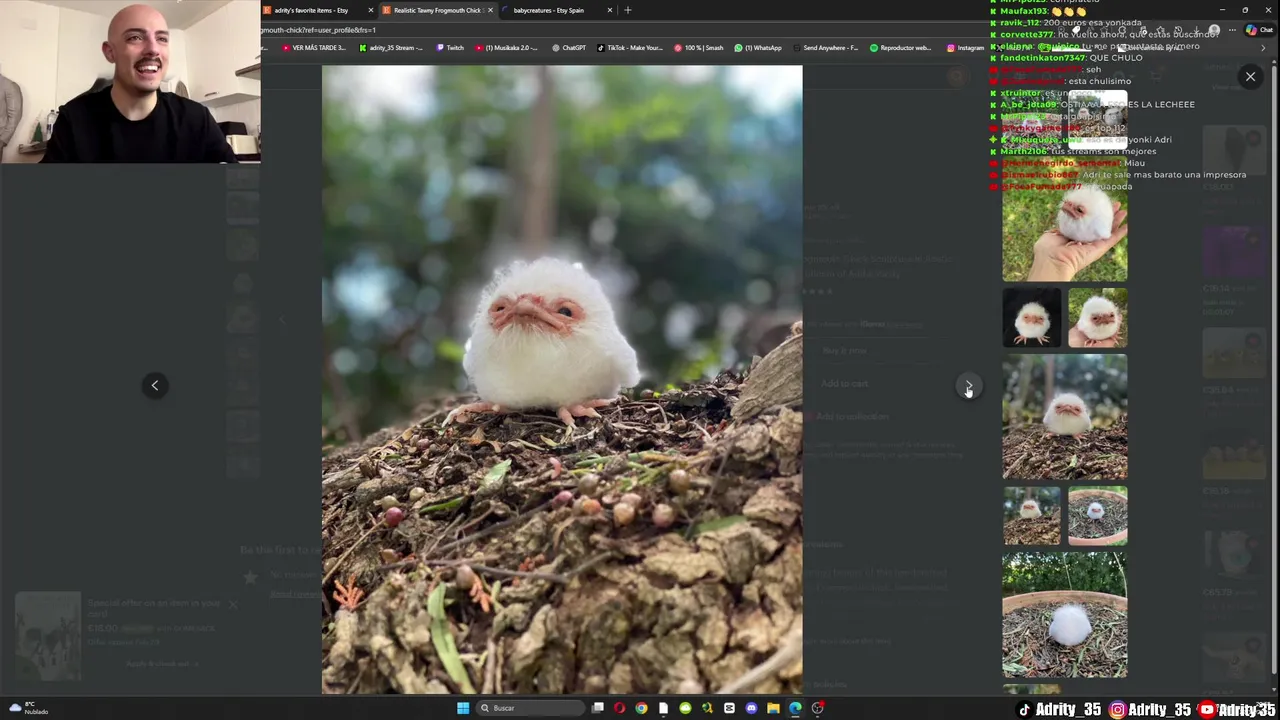This screenshot has width=1280, height=720.
Task: Launch Opera from the taskbar
Action: coord(620,708)
